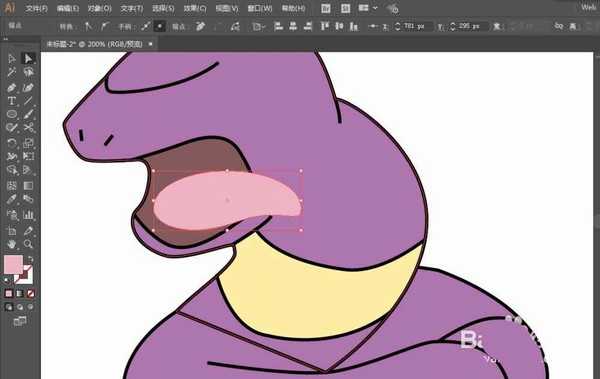600x379 pixels.
Task: Open the pink fill color swatch
Action: tap(13, 265)
